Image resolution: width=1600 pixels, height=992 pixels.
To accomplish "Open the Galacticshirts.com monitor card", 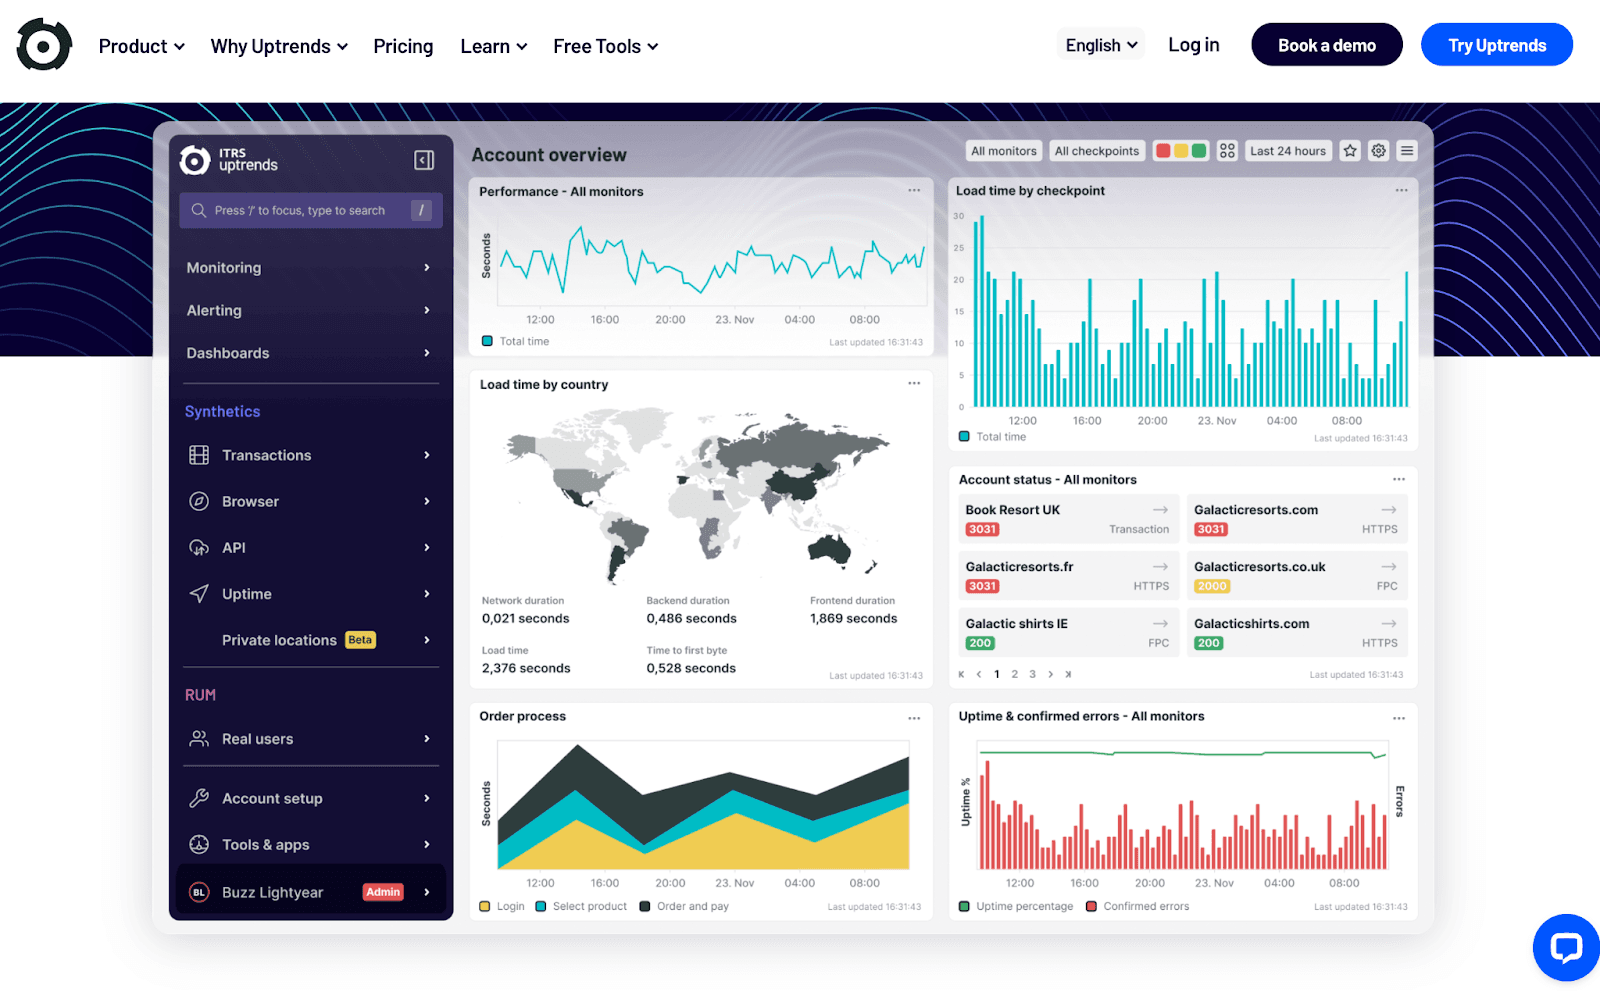I will [1297, 632].
